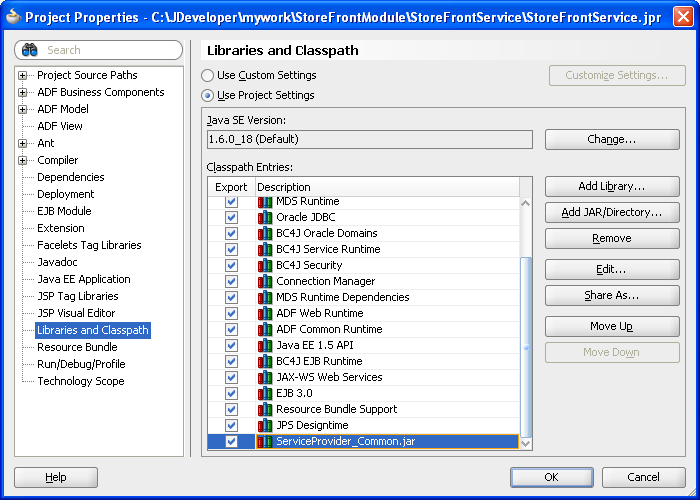Select ADF View in the tree
700x500 pixels.
(x=60, y=126)
